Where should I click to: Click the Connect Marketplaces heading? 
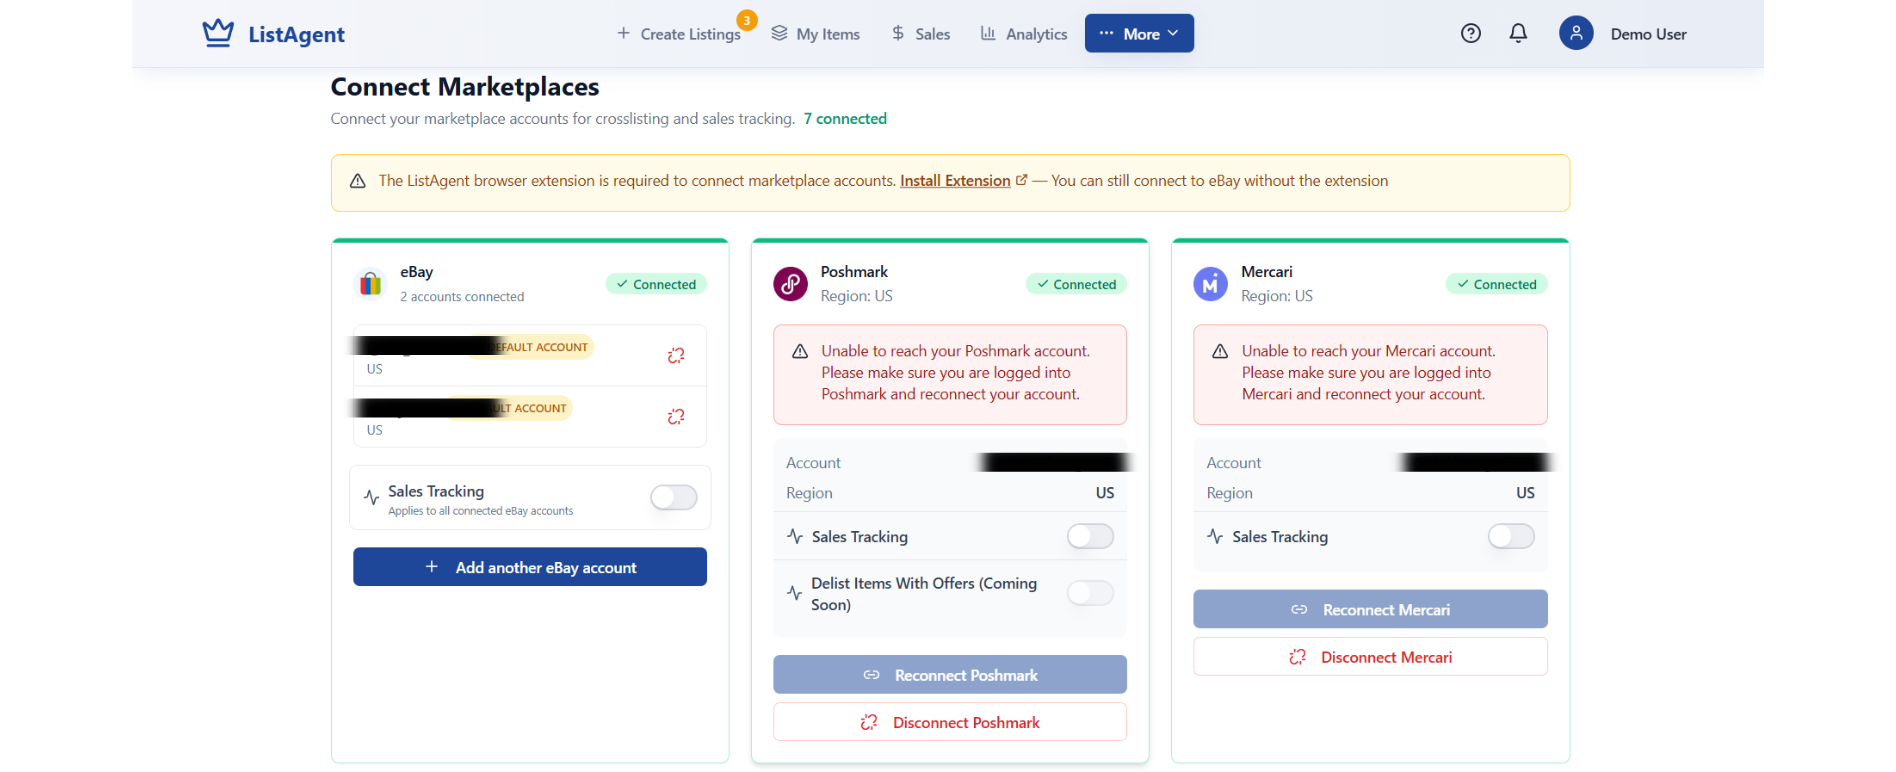pos(465,87)
